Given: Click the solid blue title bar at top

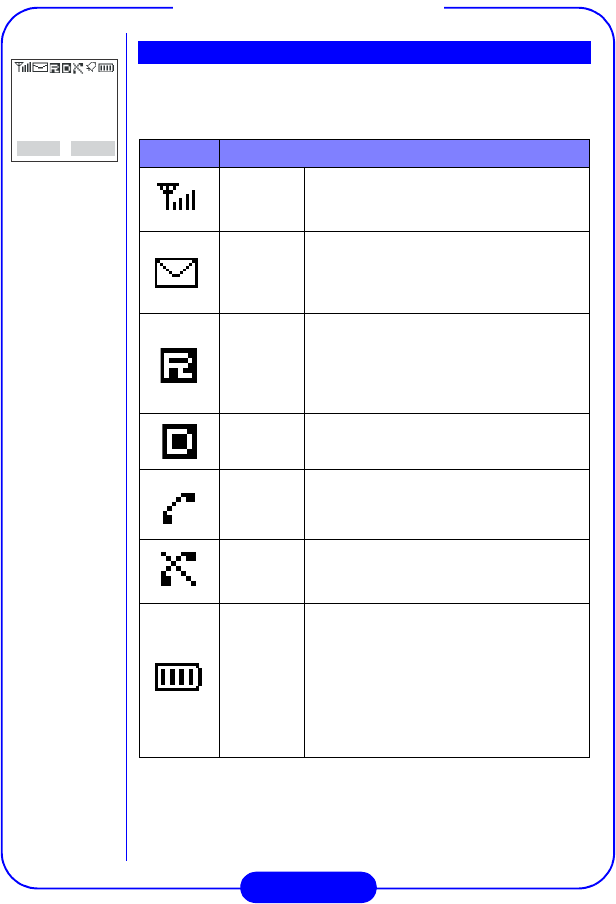Looking at the screenshot, I should click(365, 52).
